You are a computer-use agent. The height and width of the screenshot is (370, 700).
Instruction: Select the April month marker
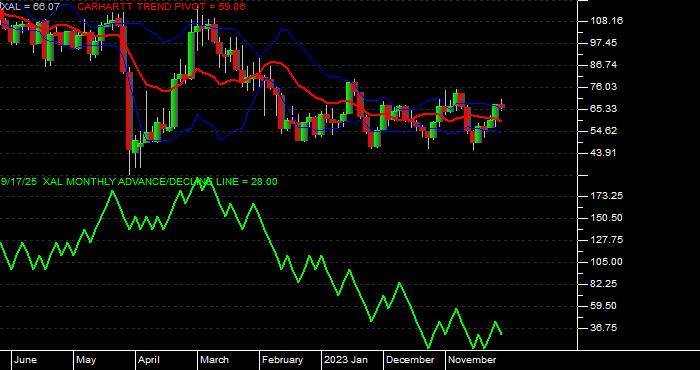[148, 360]
